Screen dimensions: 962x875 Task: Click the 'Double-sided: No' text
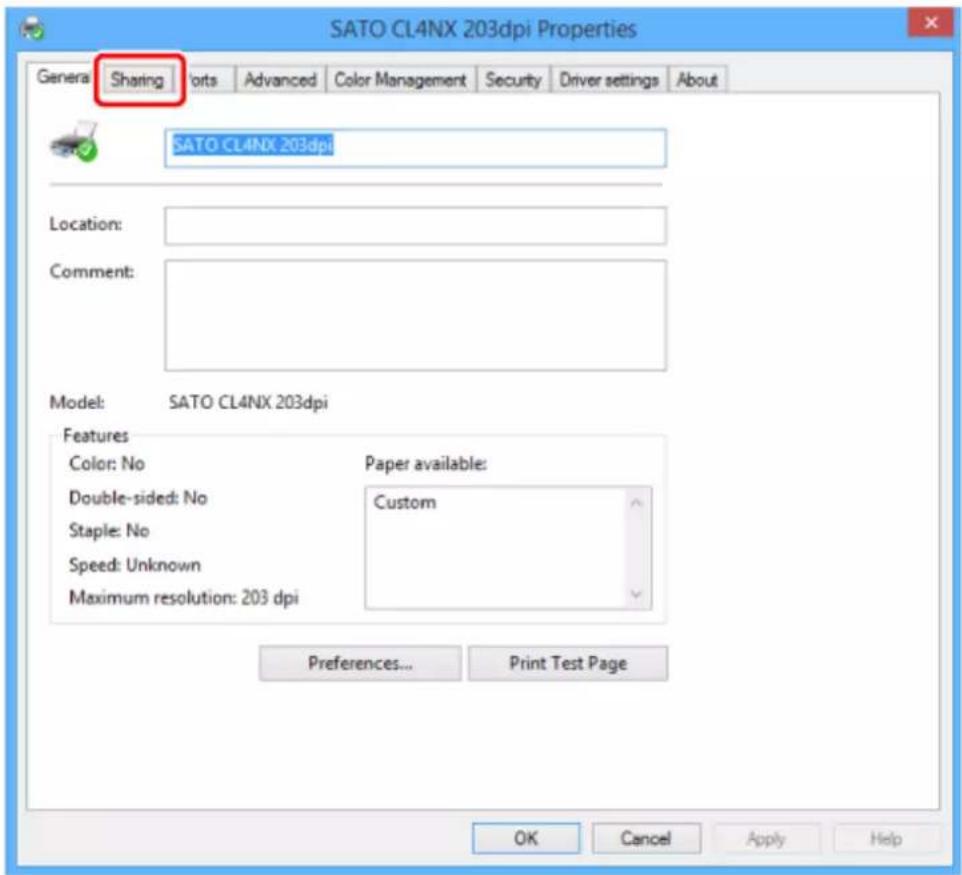click(138, 498)
